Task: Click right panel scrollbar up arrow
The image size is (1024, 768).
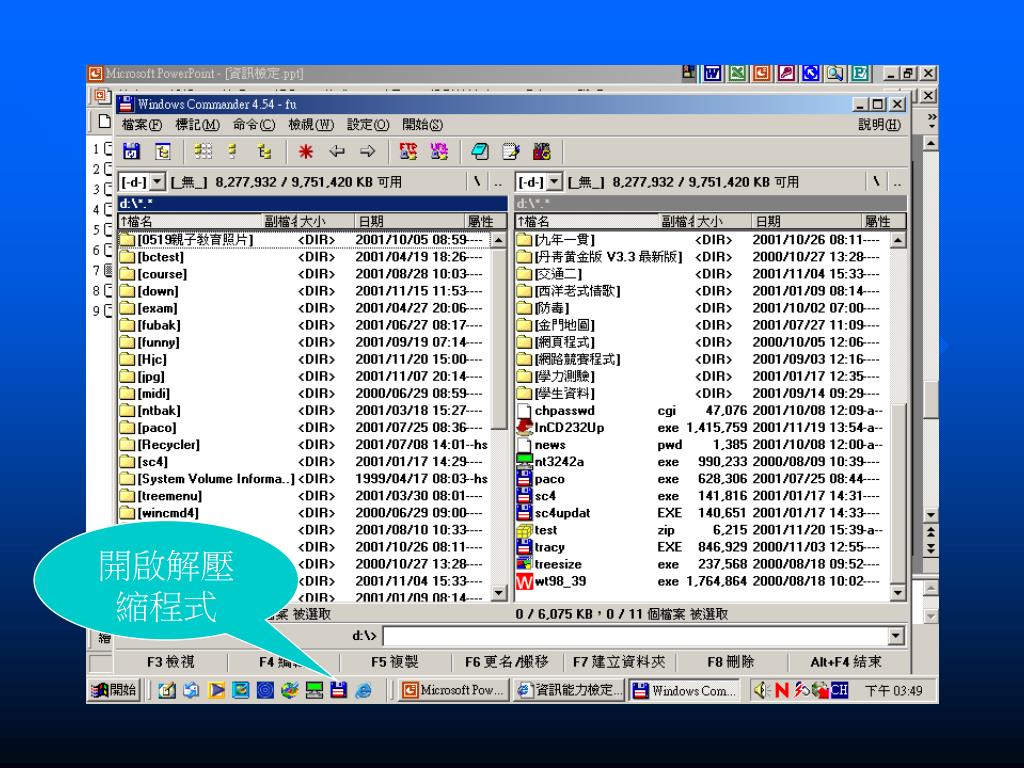Action: (898, 240)
